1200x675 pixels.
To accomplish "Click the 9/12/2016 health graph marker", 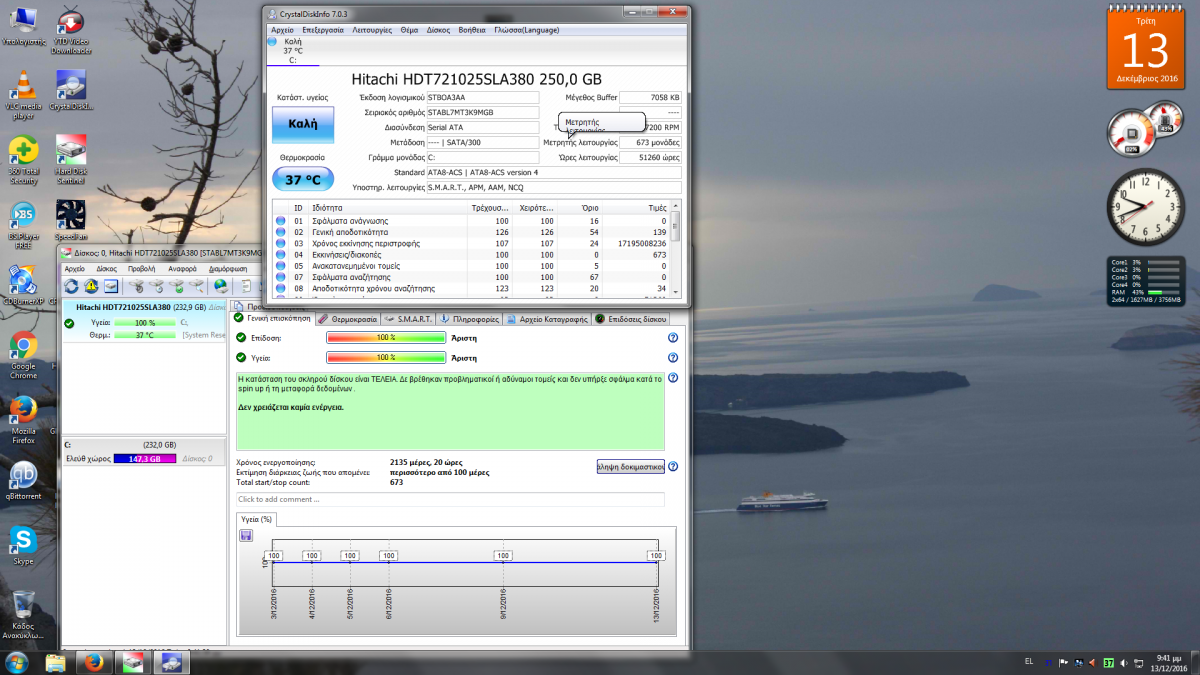I will click(x=503, y=555).
